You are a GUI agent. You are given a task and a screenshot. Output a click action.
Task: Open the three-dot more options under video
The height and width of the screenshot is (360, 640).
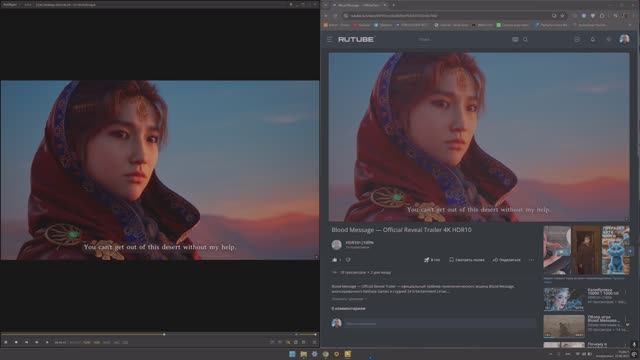tap(531, 260)
